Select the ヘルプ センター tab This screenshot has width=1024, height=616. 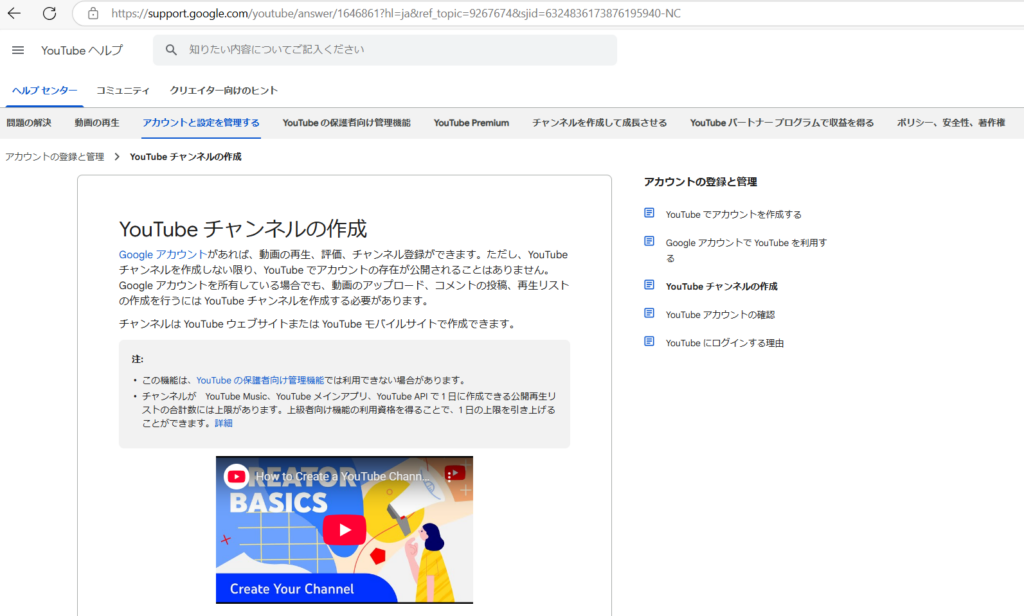coord(44,91)
